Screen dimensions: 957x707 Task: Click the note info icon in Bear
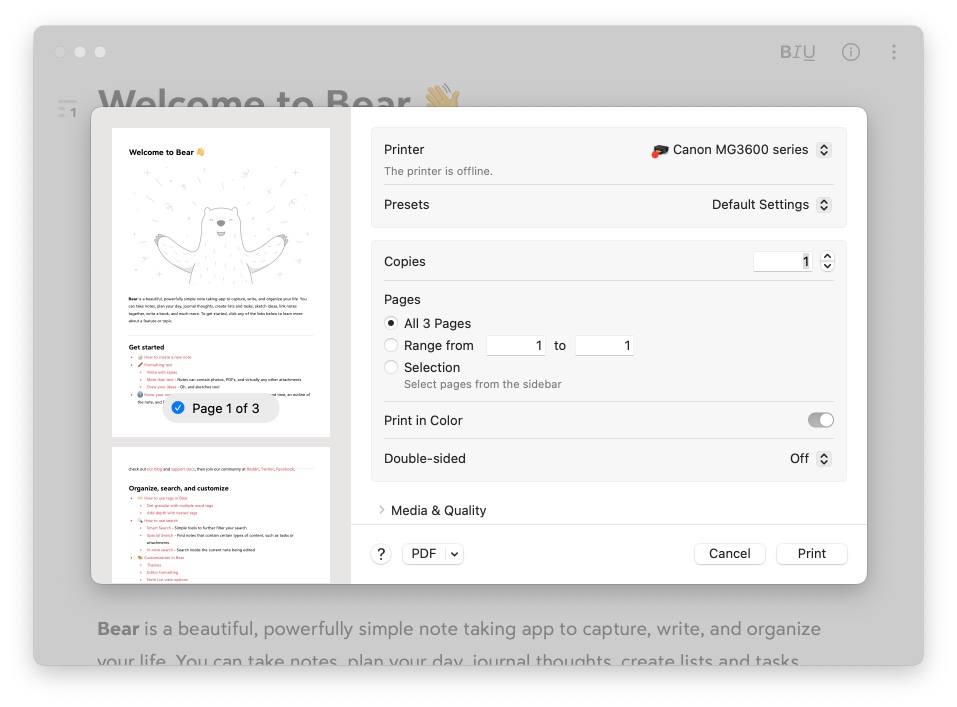[851, 53]
